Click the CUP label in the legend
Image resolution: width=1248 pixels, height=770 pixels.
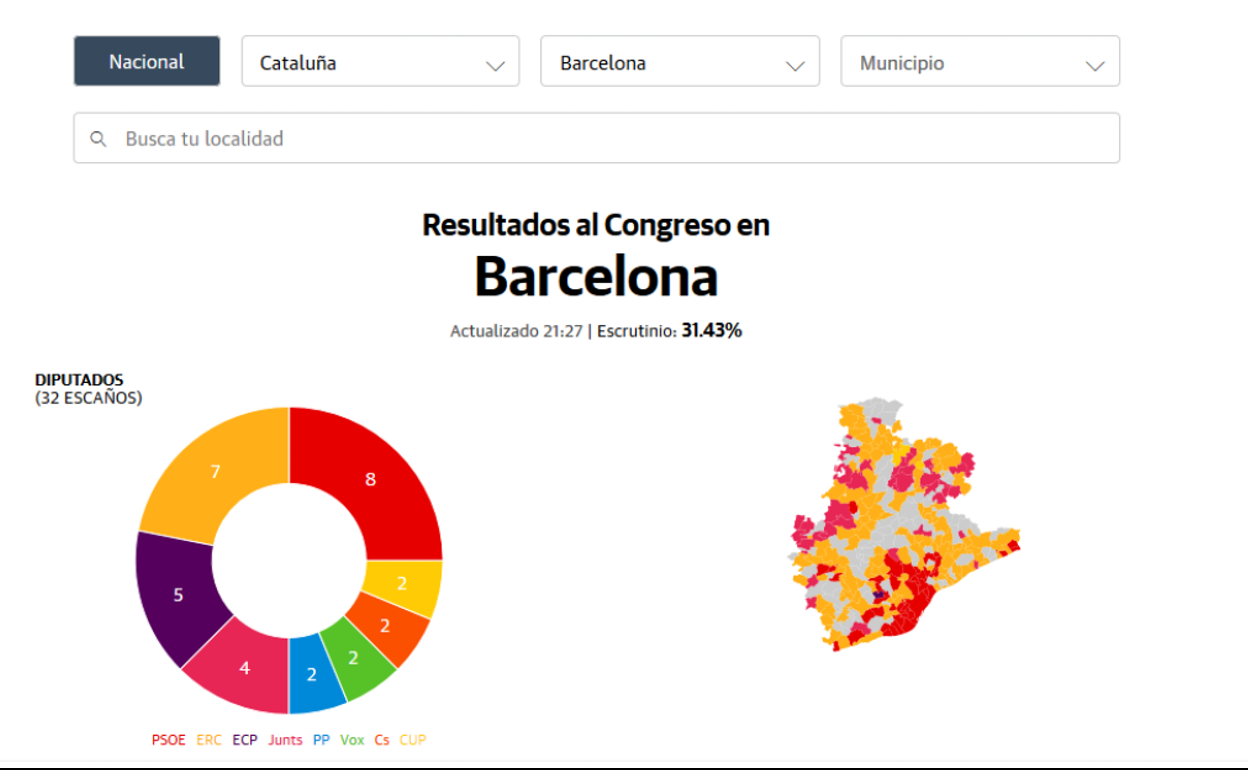[413, 740]
